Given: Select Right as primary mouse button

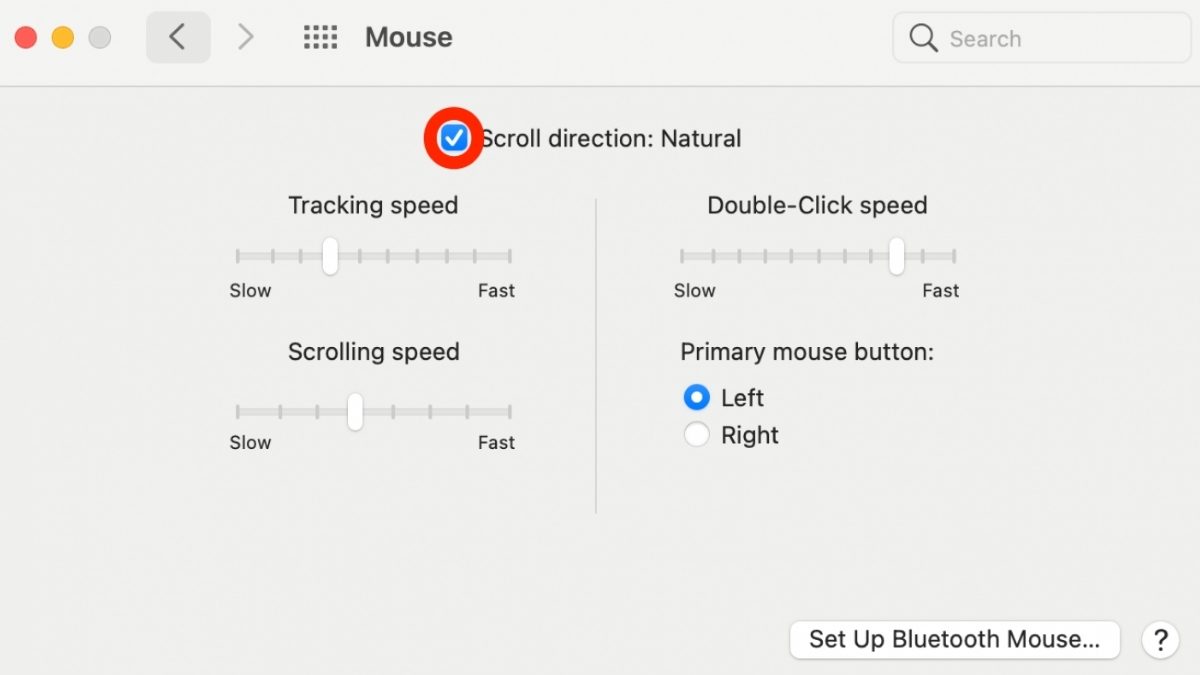Looking at the screenshot, I should click(696, 435).
